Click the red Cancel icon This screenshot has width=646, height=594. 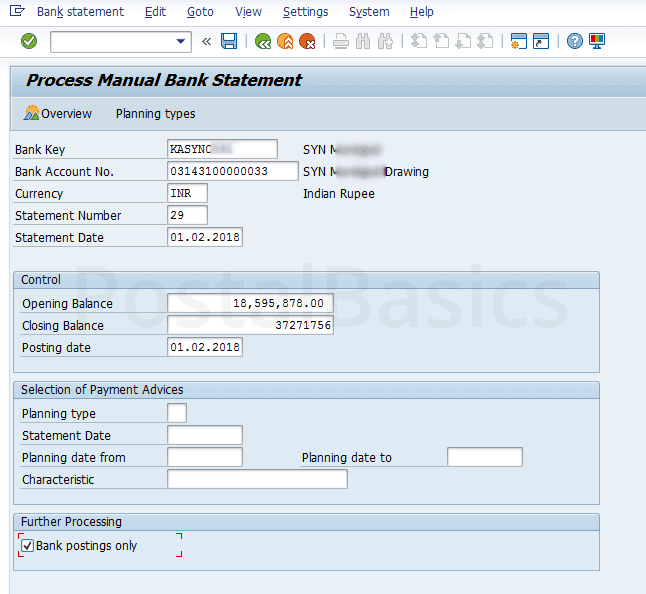(x=307, y=41)
